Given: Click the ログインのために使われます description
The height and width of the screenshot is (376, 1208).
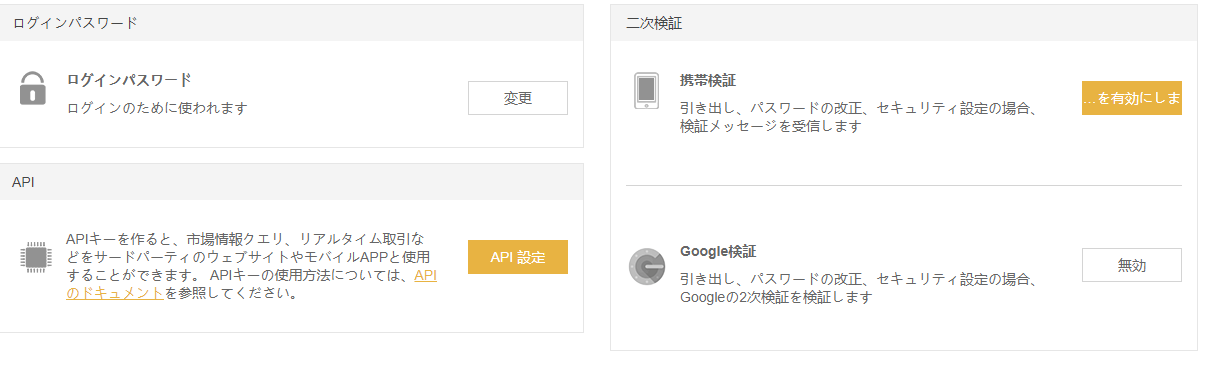Looking at the screenshot, I should tap(156, 108).
